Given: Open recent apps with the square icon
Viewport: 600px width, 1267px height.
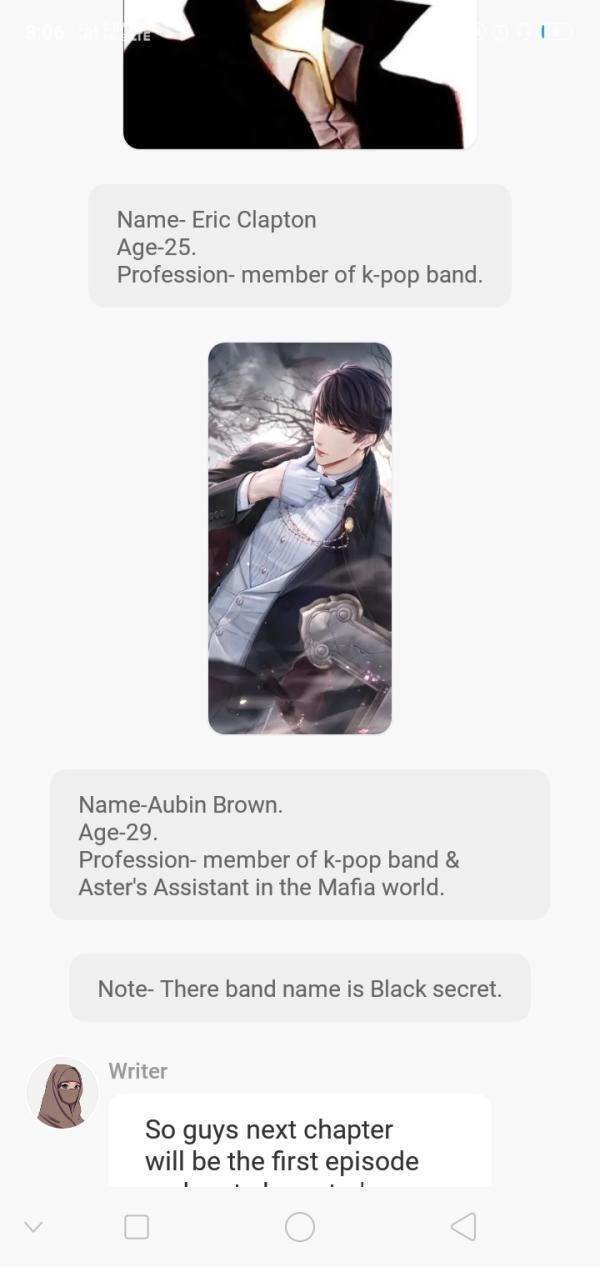Looking at the screenshot, I should (x=137, y=1227).
